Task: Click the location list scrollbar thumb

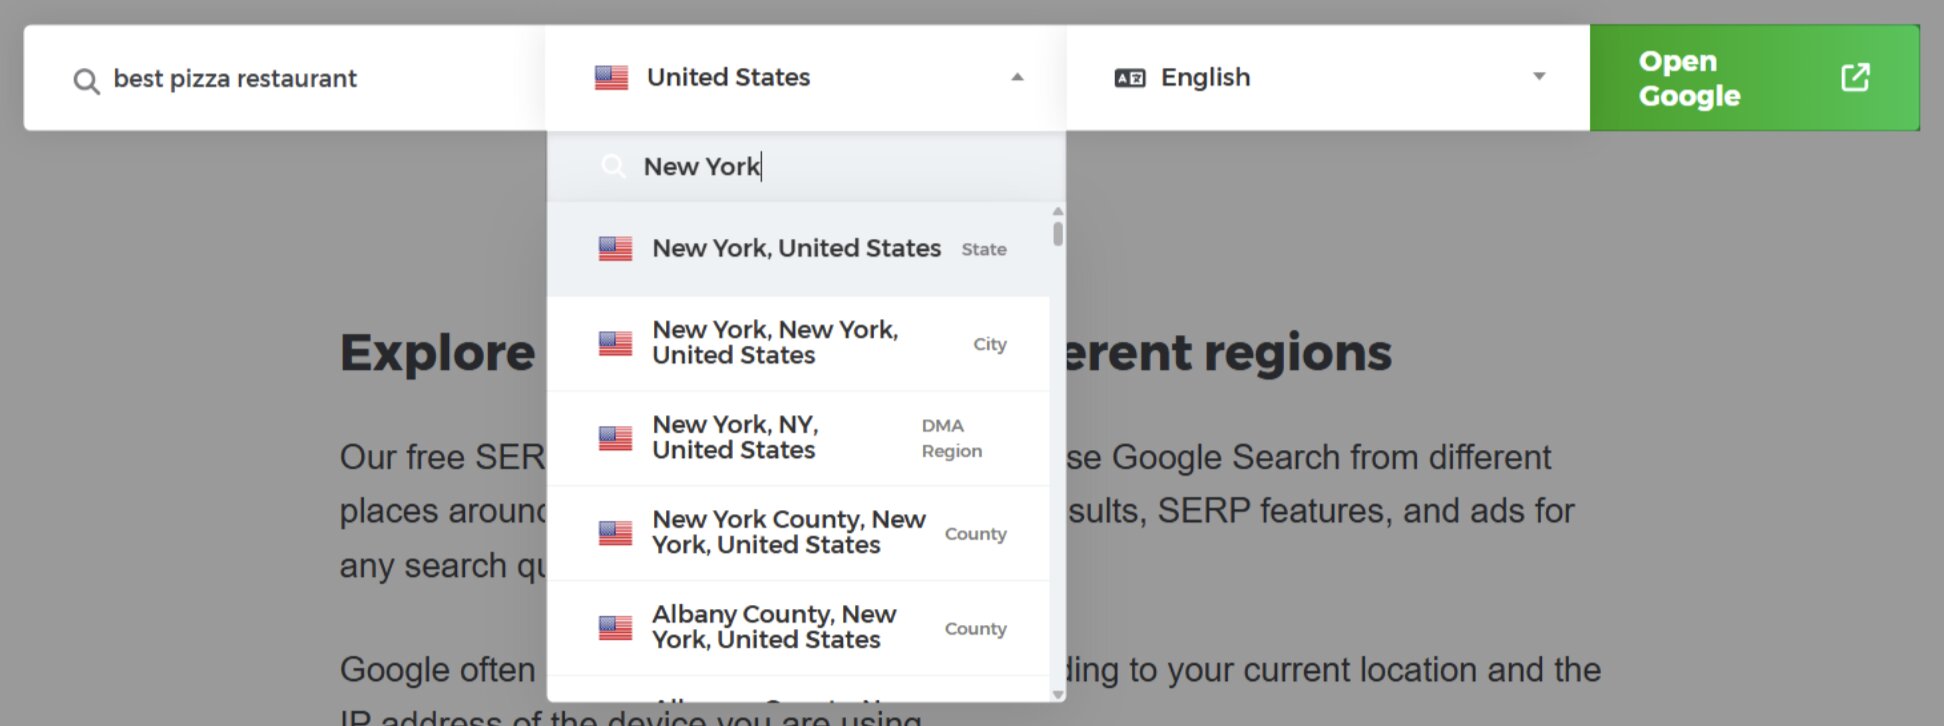Action: [1058, 233]
